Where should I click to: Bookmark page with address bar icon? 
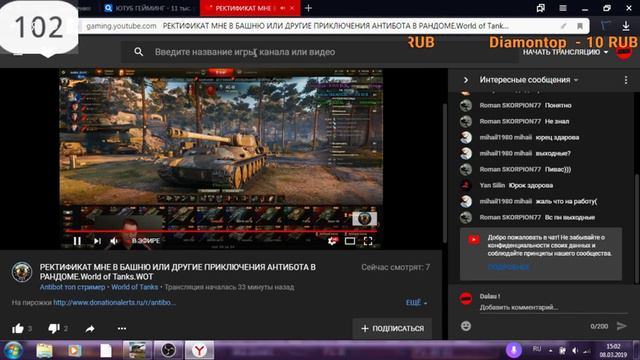(x=580, y=26)
